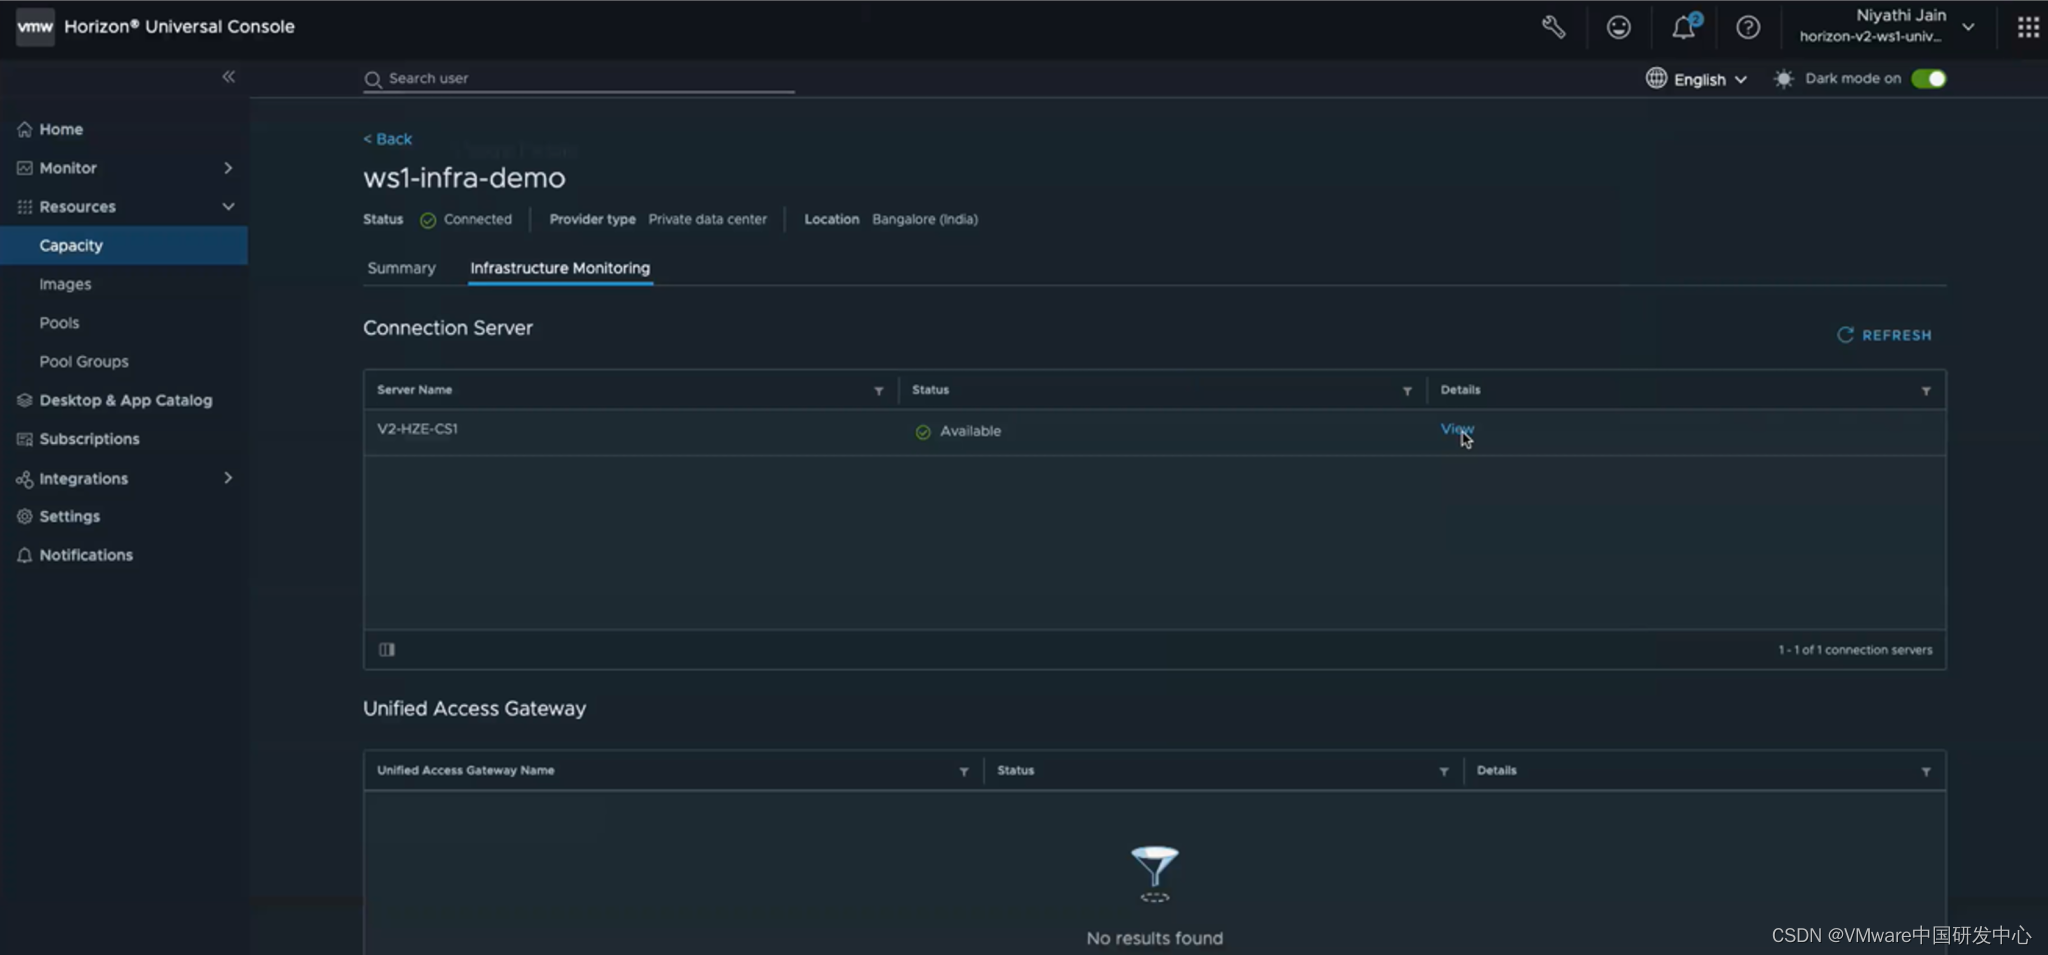Collapse the sidebar with double chevron

pos(228,76)
